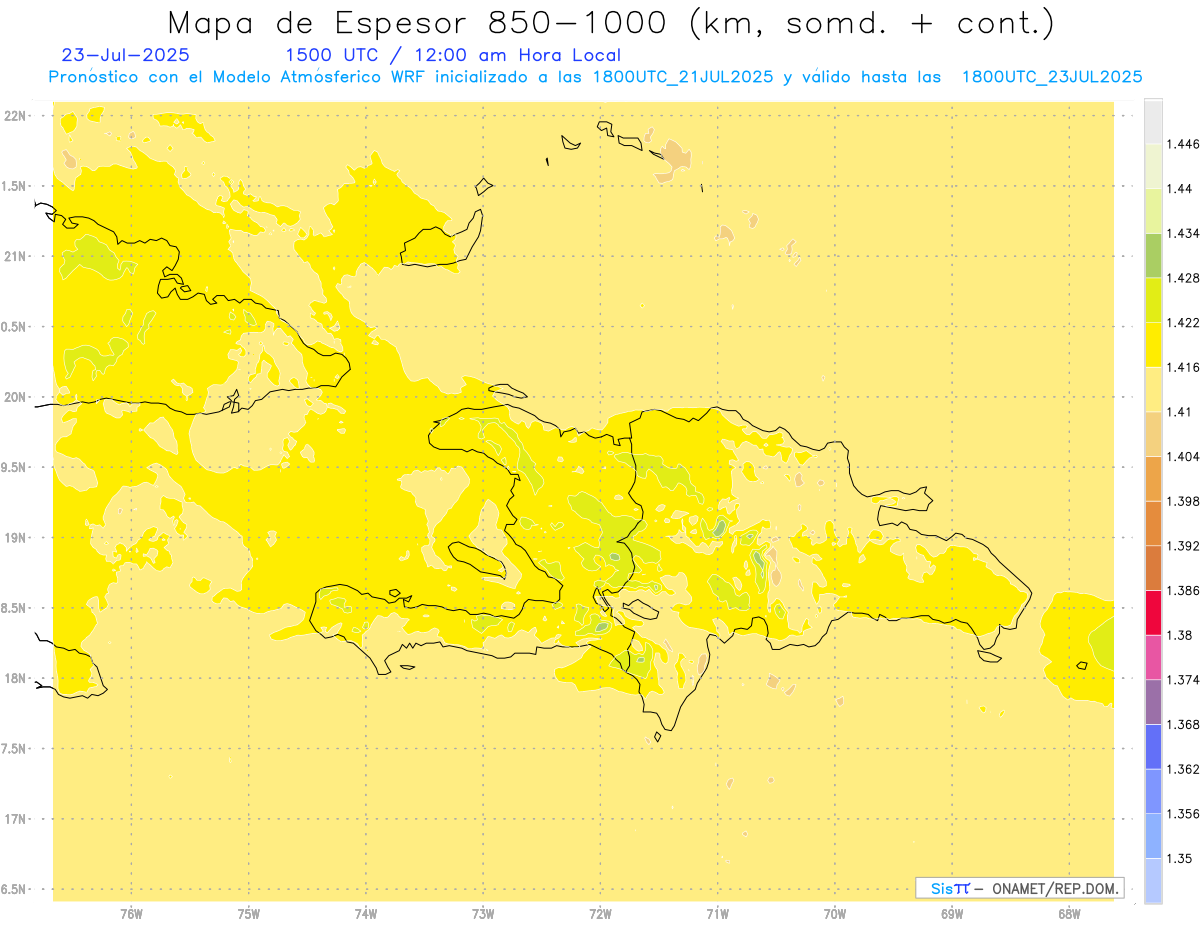
Task: Click the '69W' longitude label
Action: coord(952,913)
